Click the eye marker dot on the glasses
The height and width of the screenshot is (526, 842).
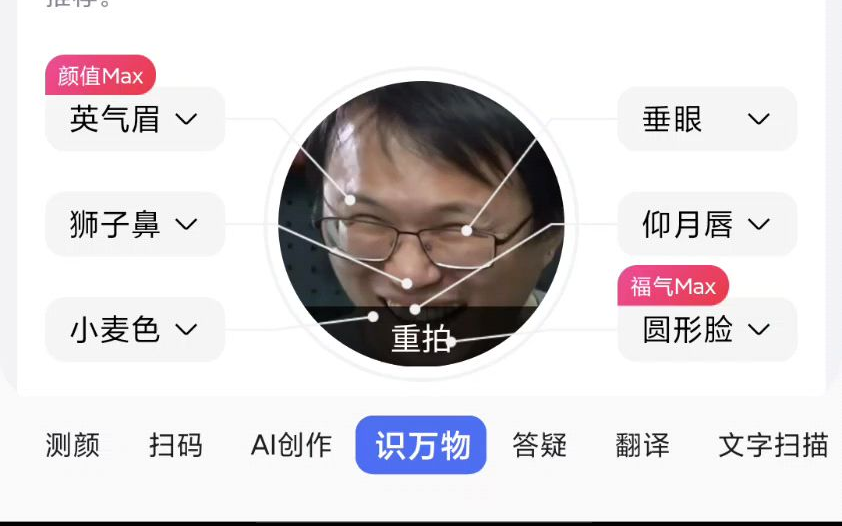(x=467, y=231)
